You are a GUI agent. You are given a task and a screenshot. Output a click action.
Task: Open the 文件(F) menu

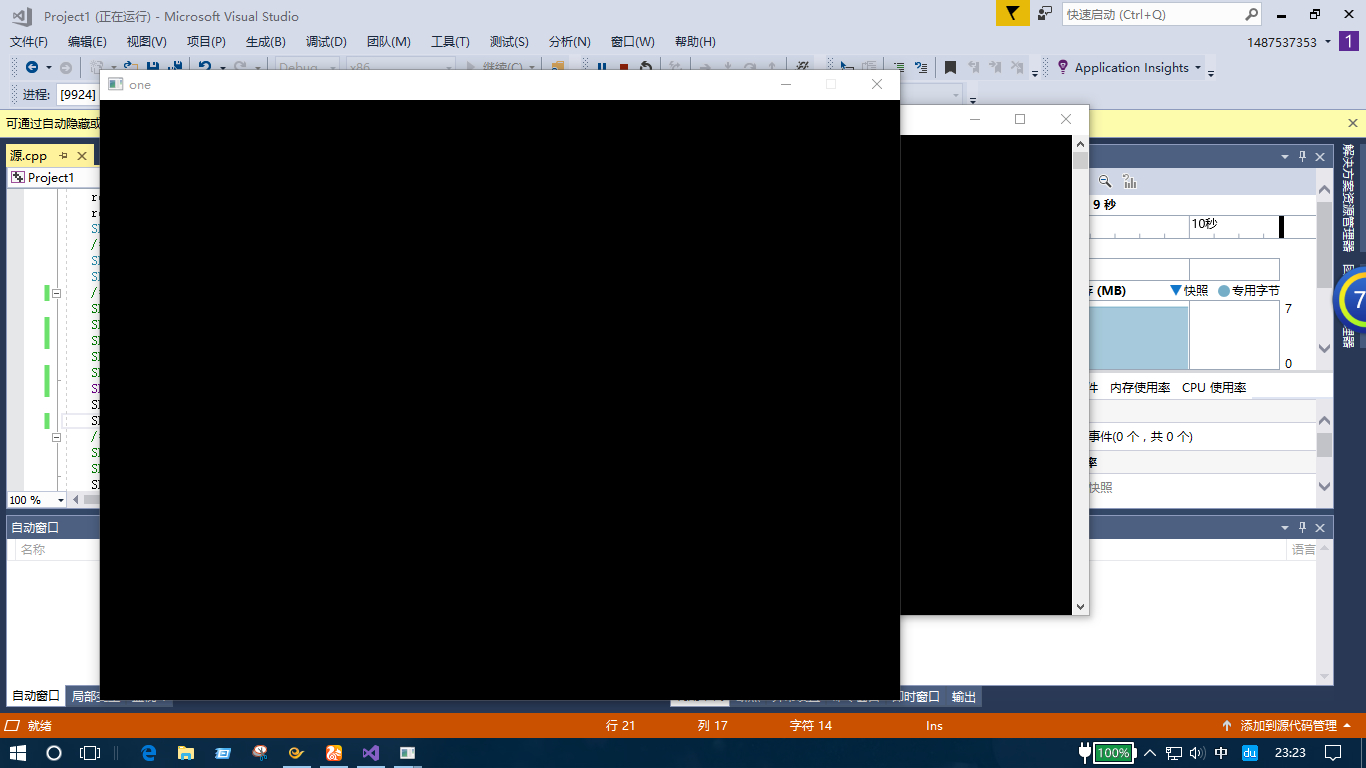pyautogui.click(x=29, y=42)
